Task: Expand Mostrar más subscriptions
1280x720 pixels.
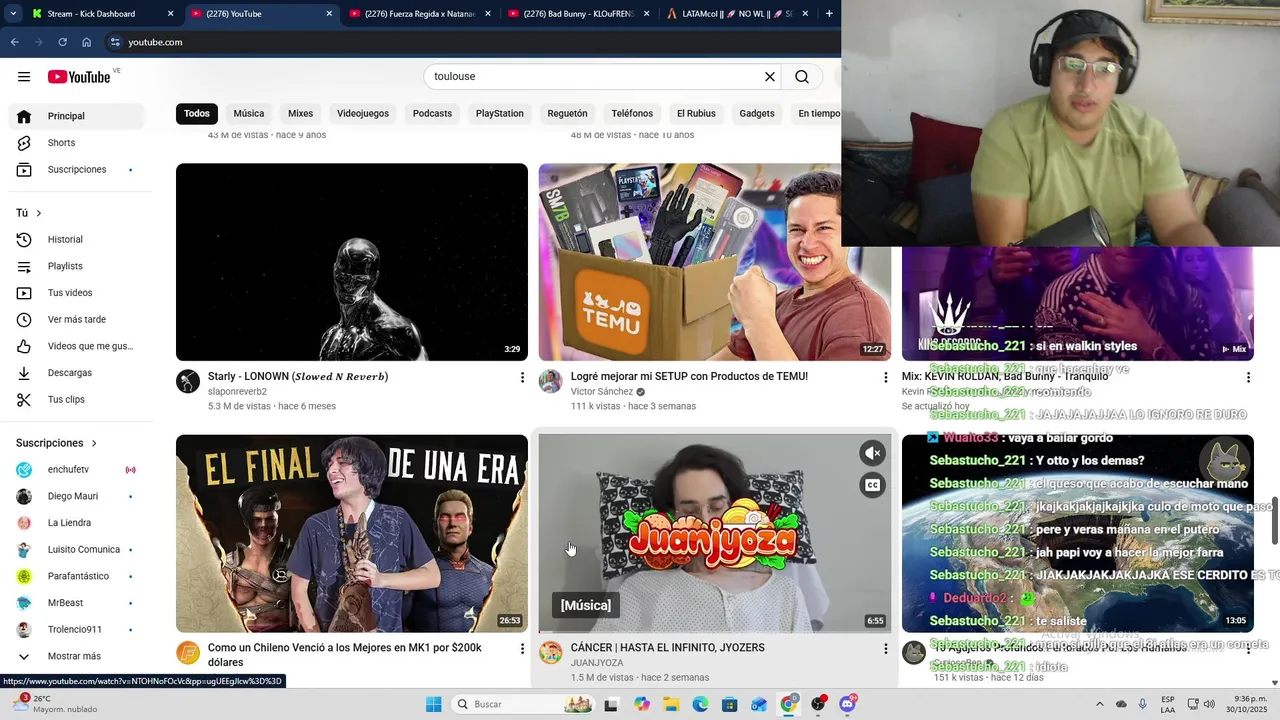Action: click(x=75, y=657)
